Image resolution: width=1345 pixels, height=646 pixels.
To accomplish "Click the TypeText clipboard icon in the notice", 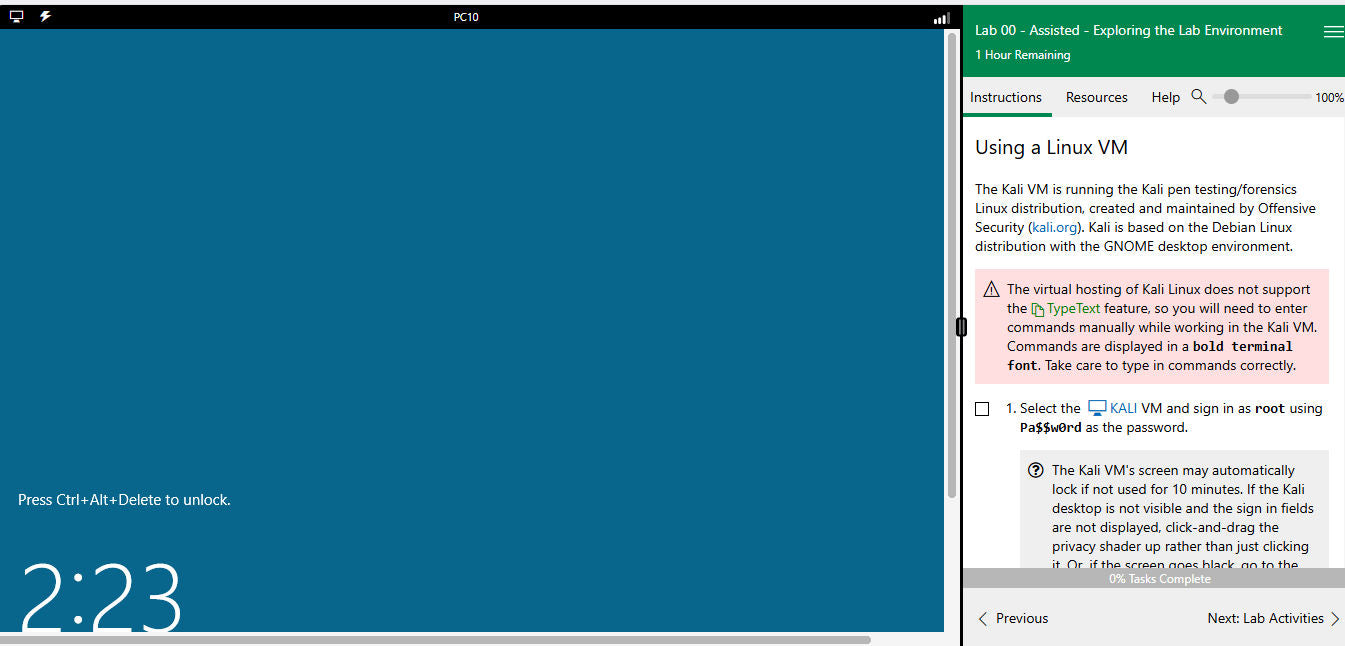I will pyautogui.click(x=1040, y=308).
